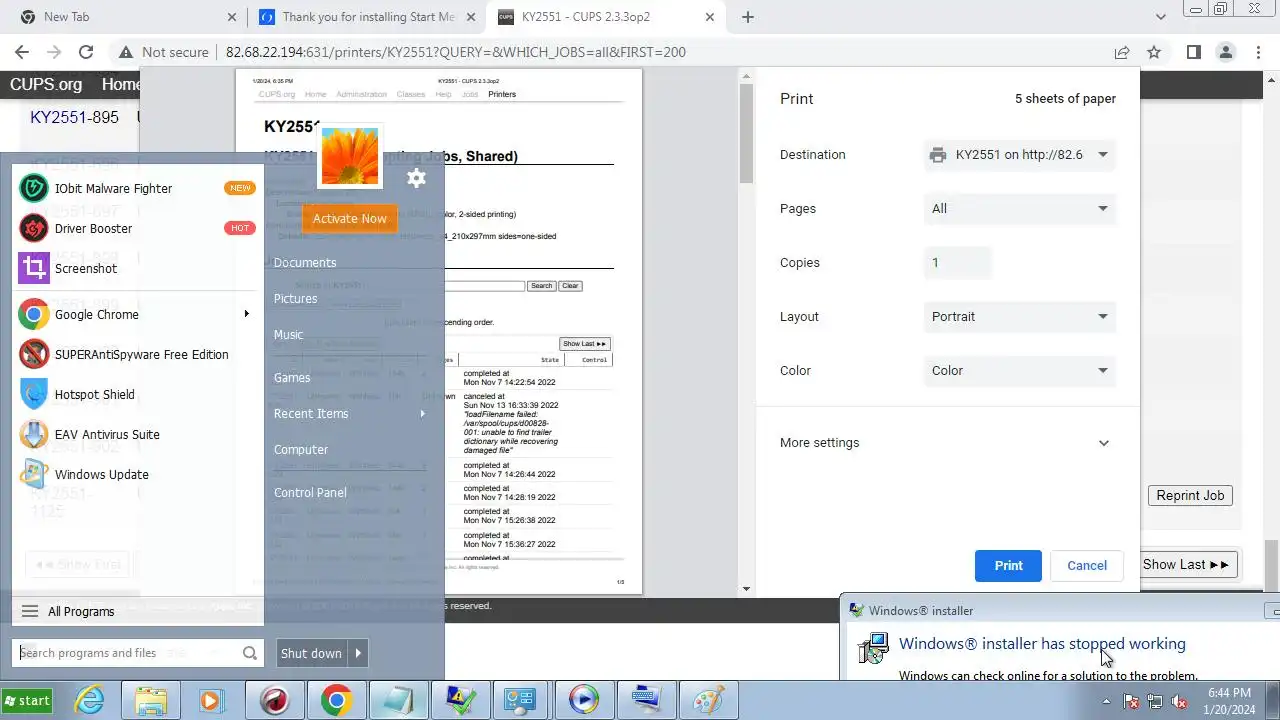The image size is (1280, 720).
Task: Switch to Thank you for installing tab
Action: (368, 17)
